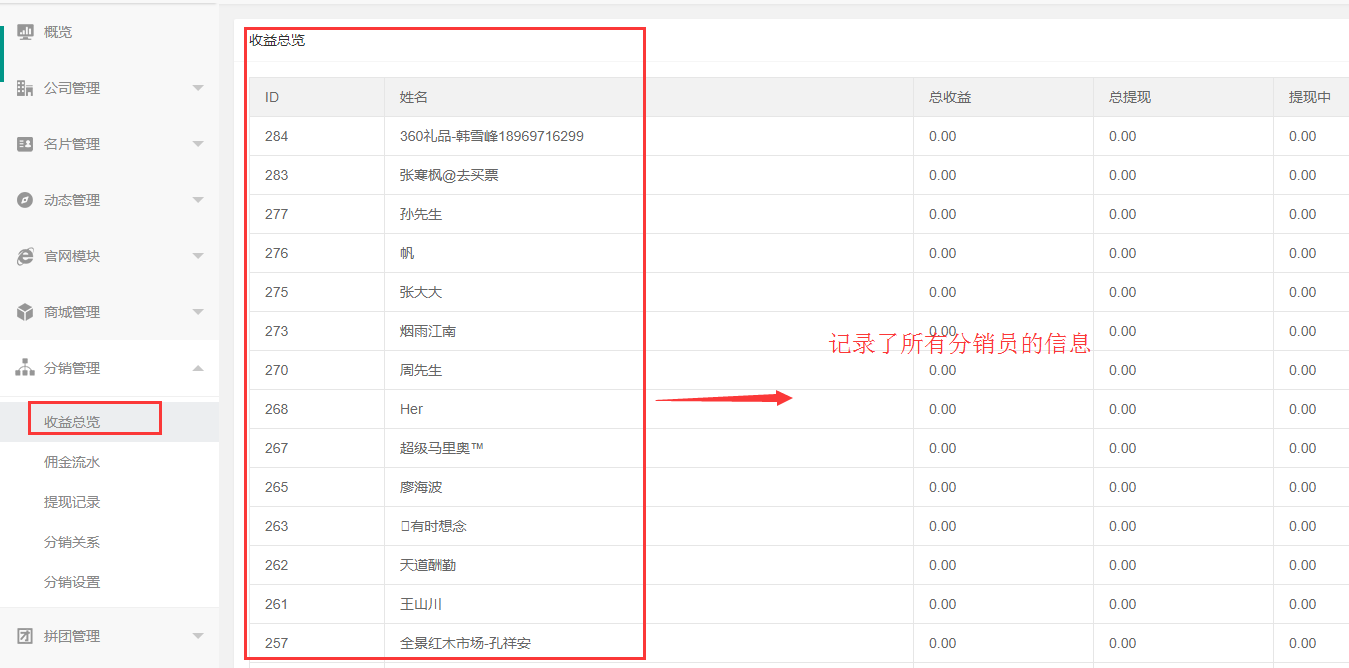Select the row for 超级马里奥™

441,448
